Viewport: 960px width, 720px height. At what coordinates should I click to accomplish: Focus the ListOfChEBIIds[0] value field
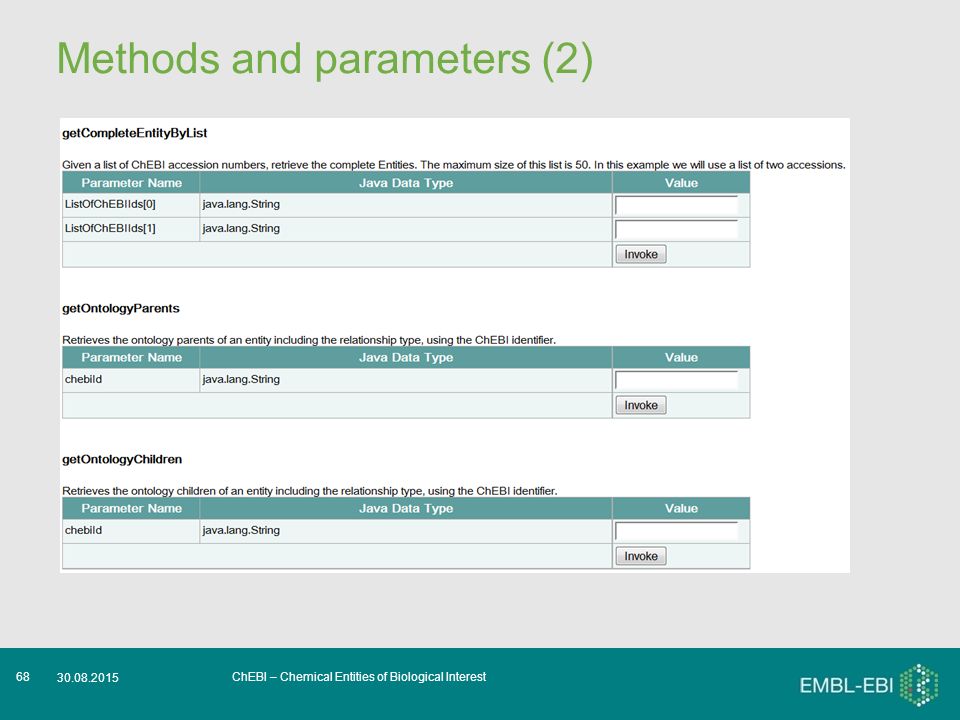[x=676, y=205]
